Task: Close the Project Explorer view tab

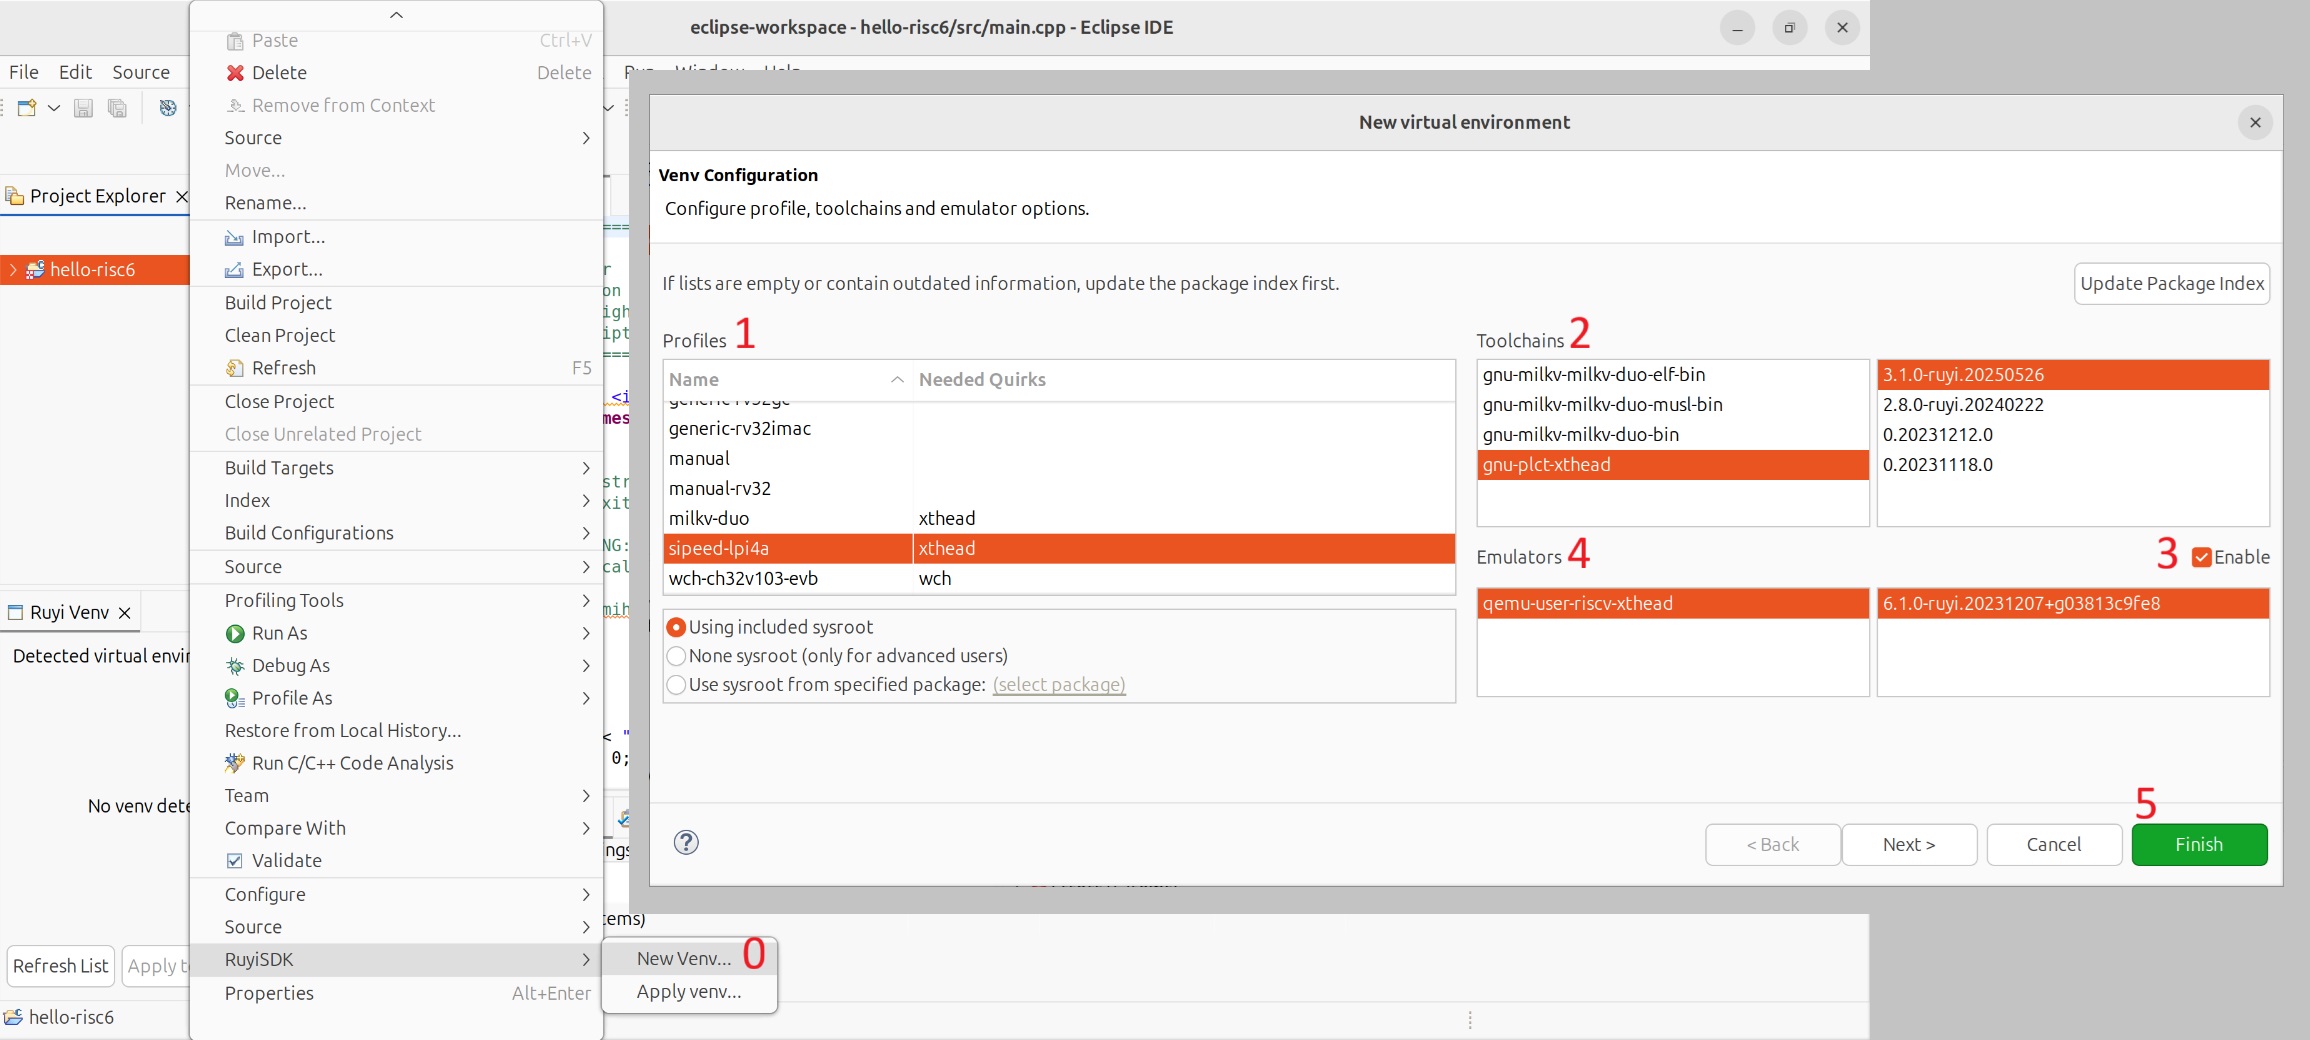Action: click(x=181, y=197)
